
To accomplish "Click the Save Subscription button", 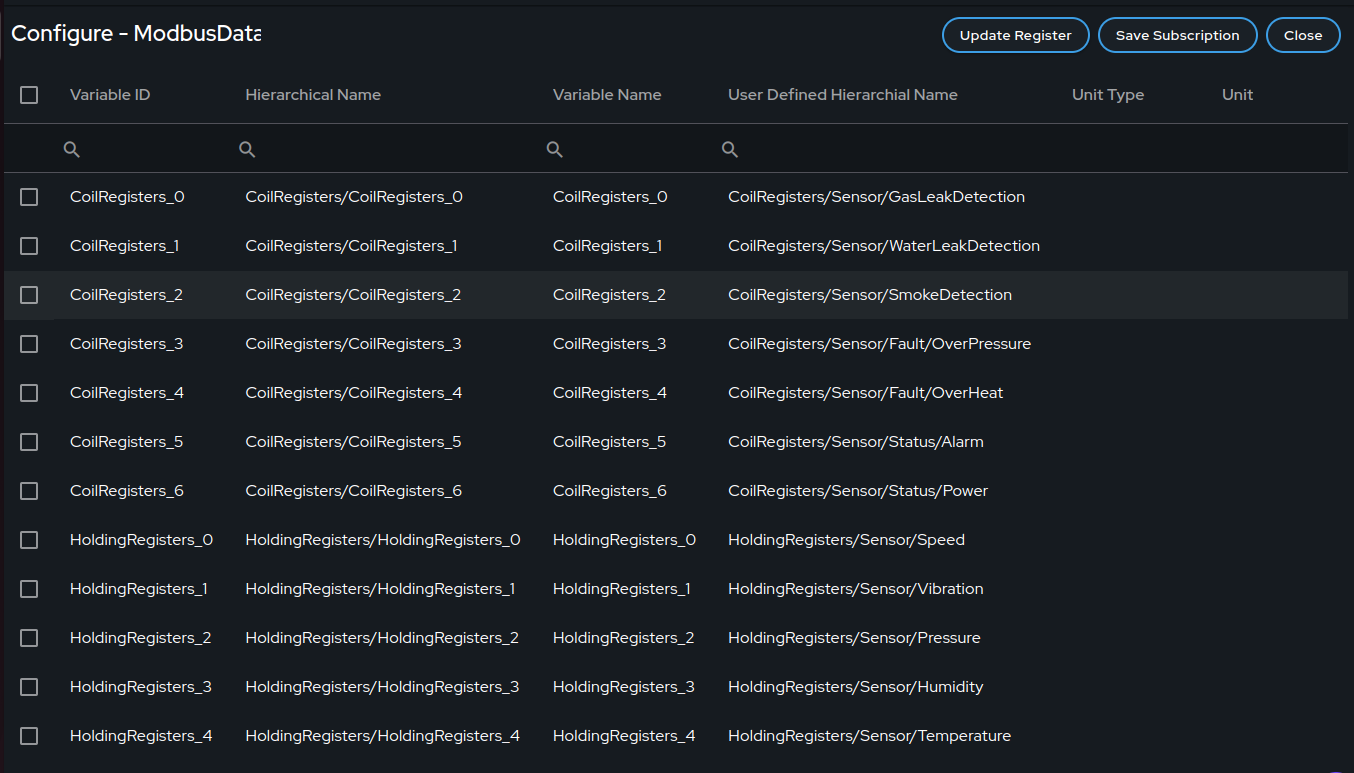I will 1177,35.
